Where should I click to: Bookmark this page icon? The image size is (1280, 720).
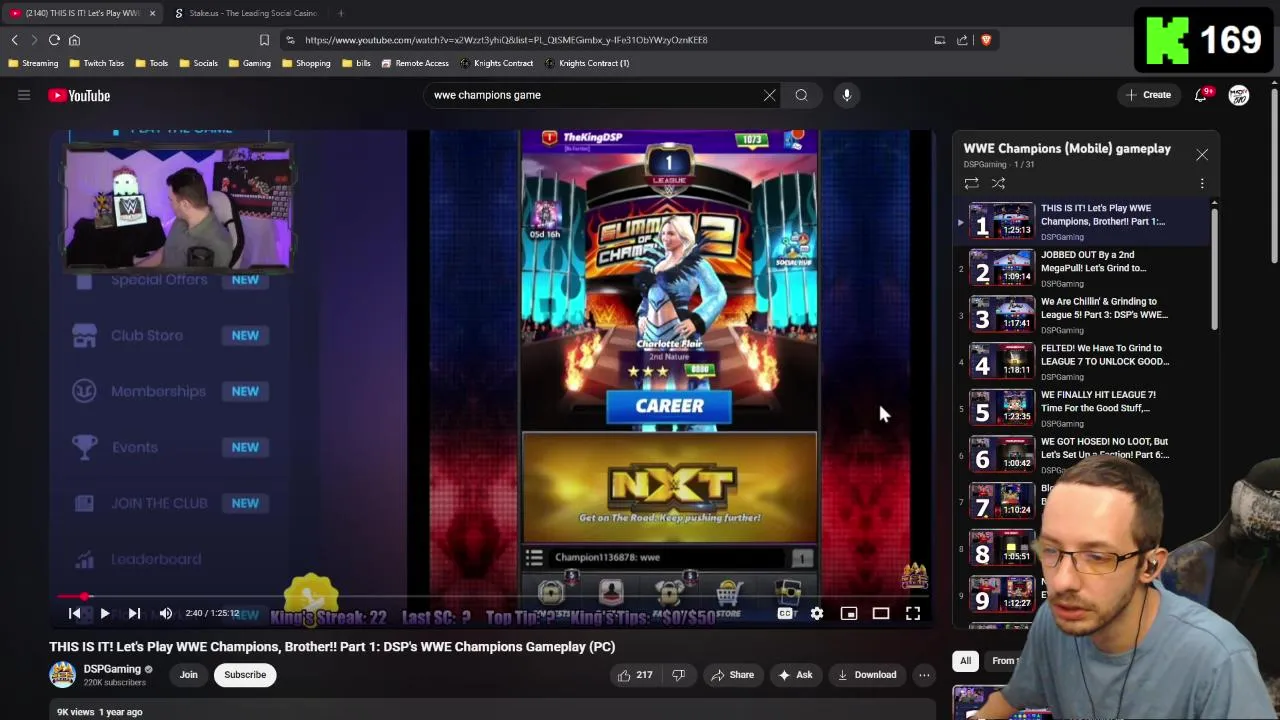pos(264,40)
